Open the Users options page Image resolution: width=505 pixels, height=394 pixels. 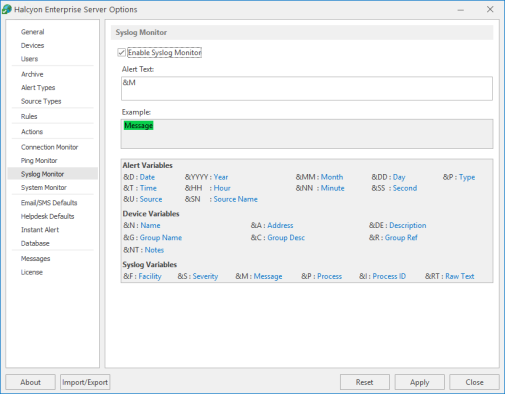click(x=29, y=59)
